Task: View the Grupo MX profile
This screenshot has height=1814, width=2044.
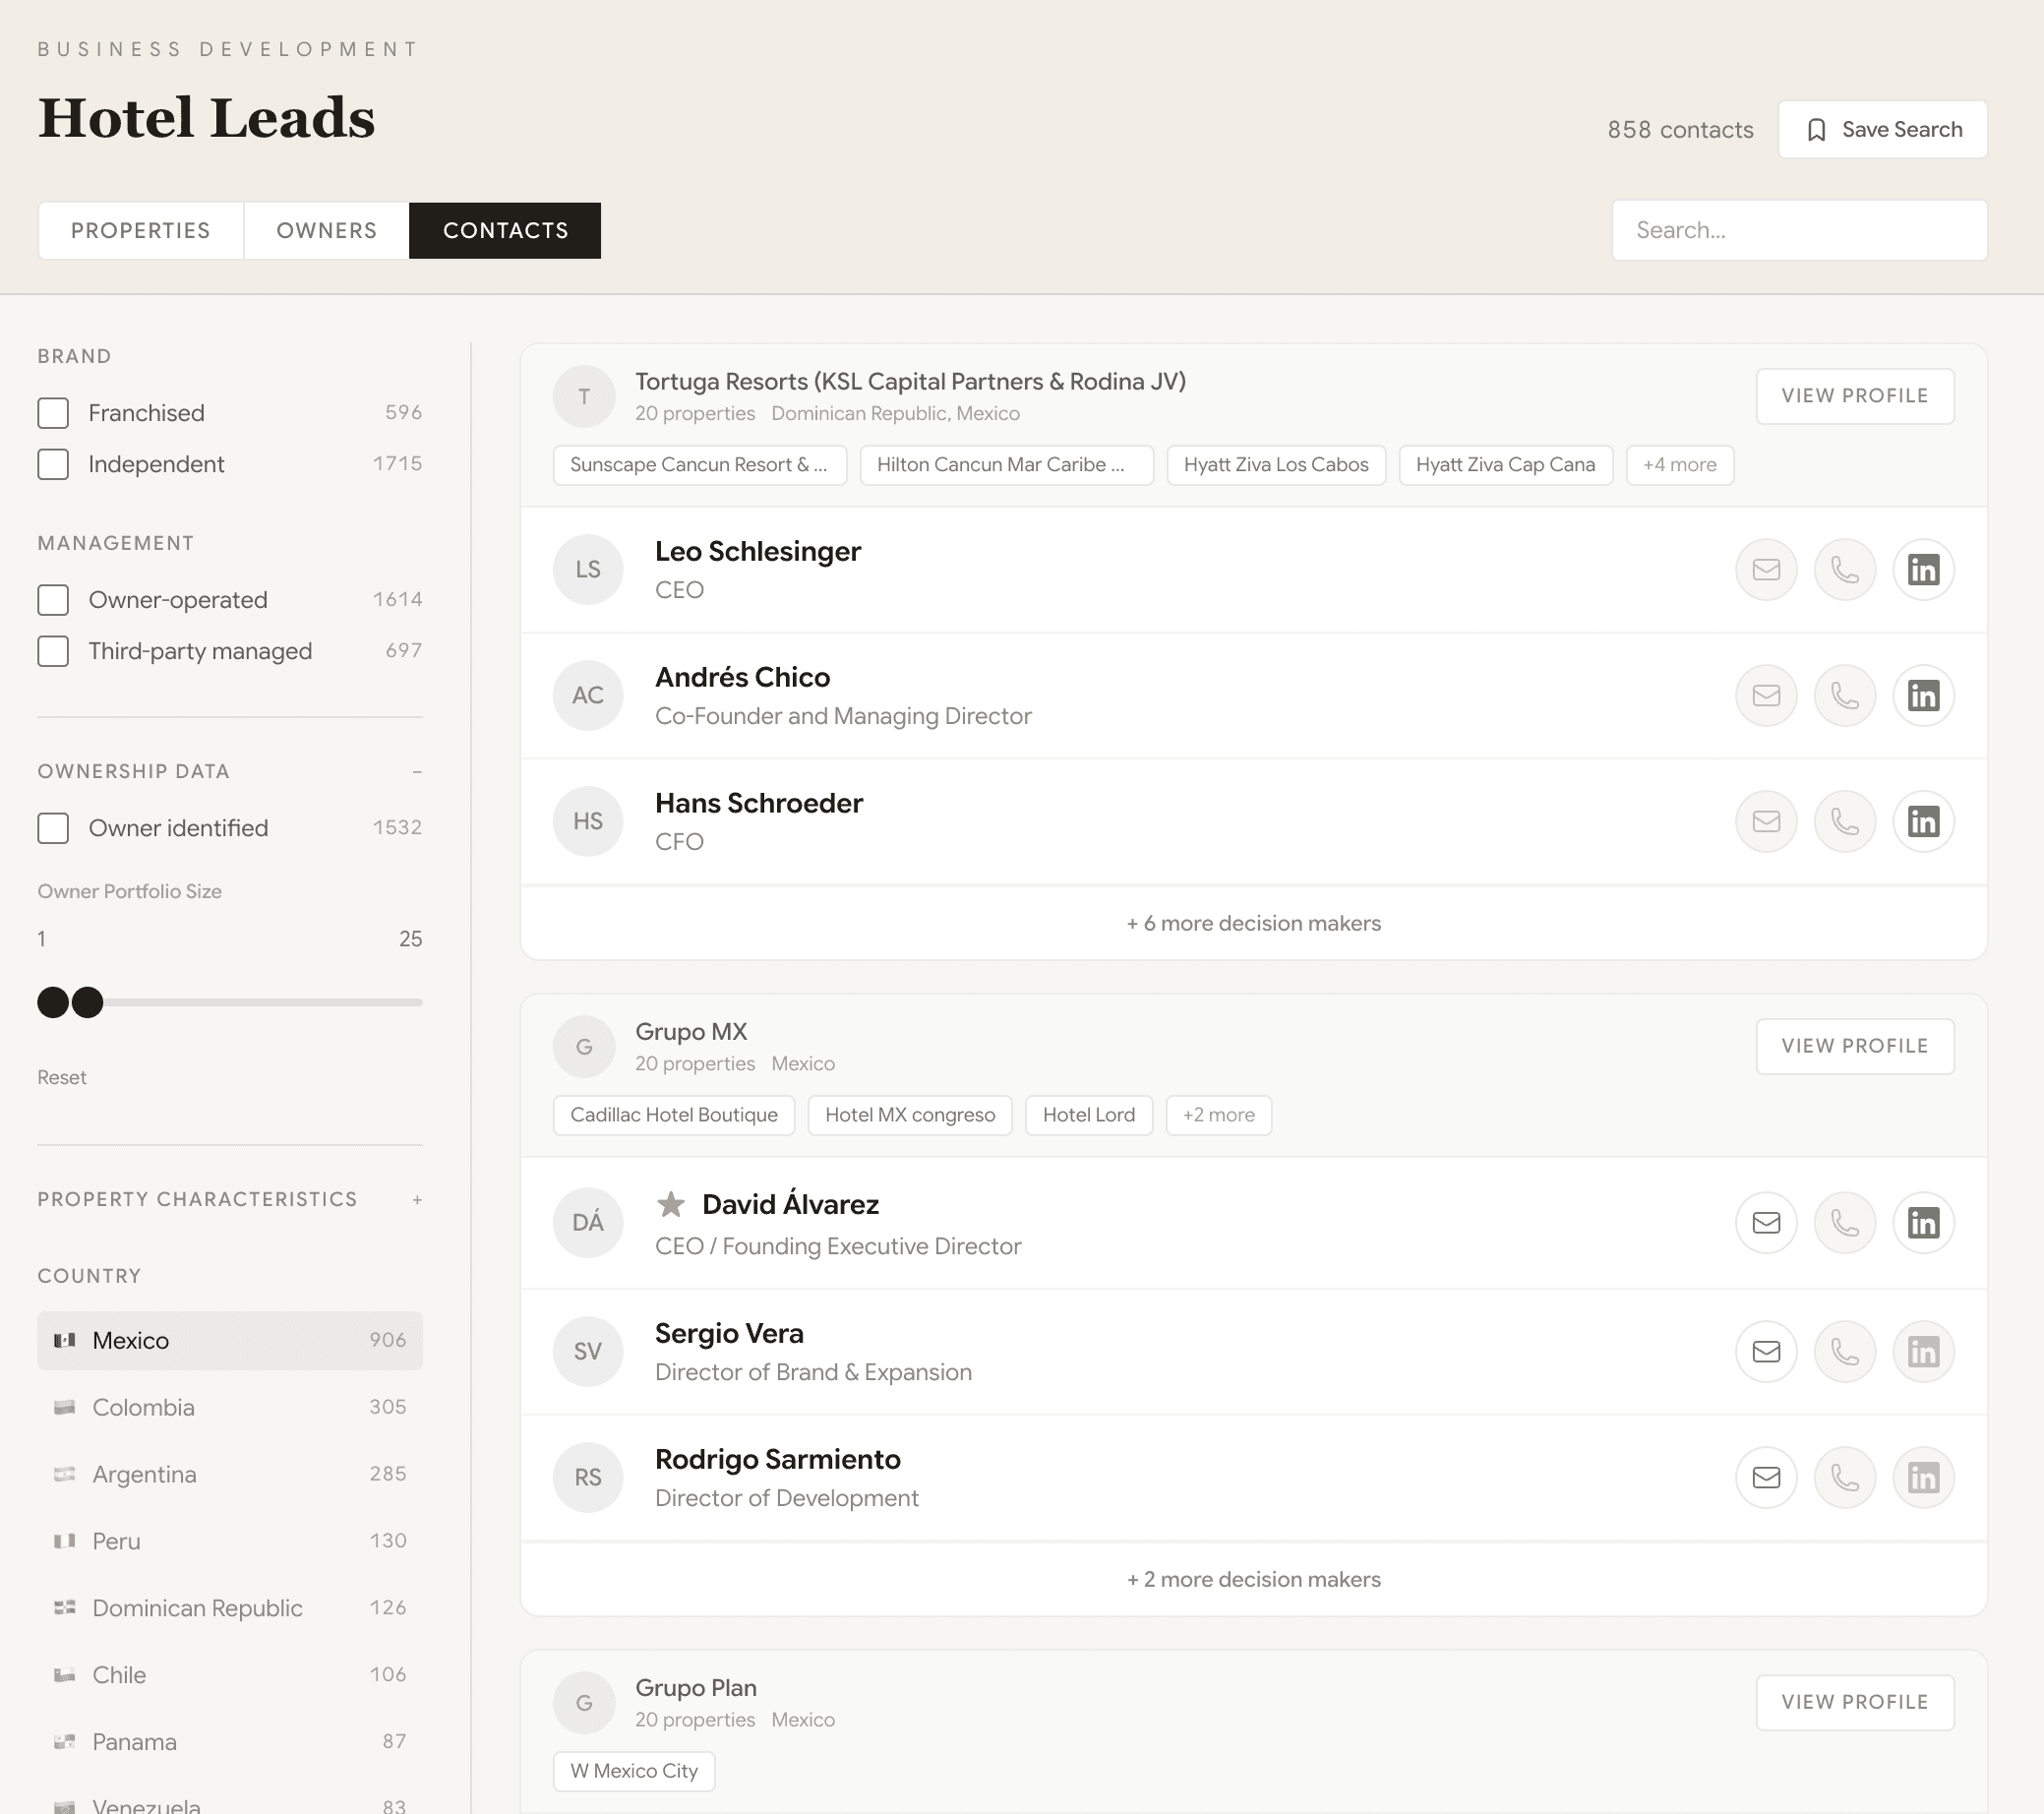Action: [1854, 1046]
